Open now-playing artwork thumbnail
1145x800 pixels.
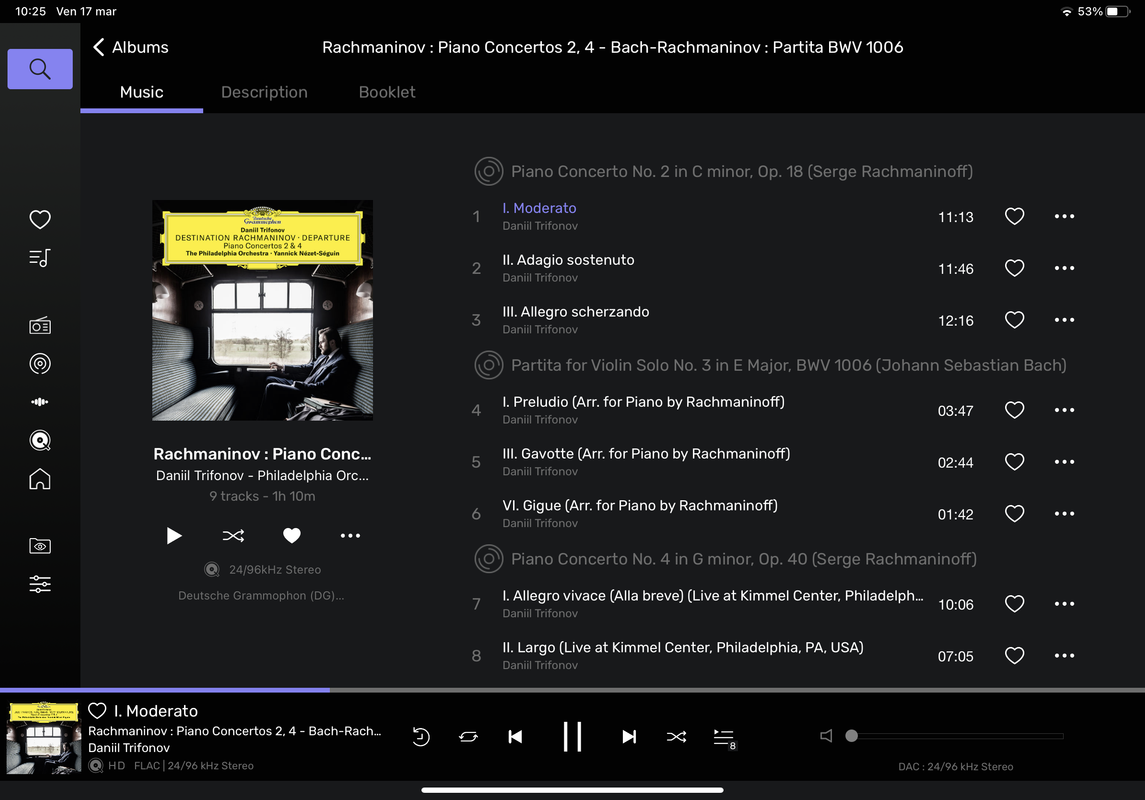pyautogui.click(x=44, y=737)
